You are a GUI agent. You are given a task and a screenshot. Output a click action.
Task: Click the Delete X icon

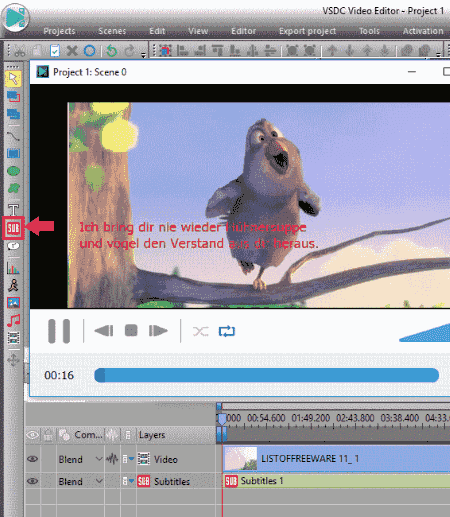pyautogui.click(x=72, y=51)
